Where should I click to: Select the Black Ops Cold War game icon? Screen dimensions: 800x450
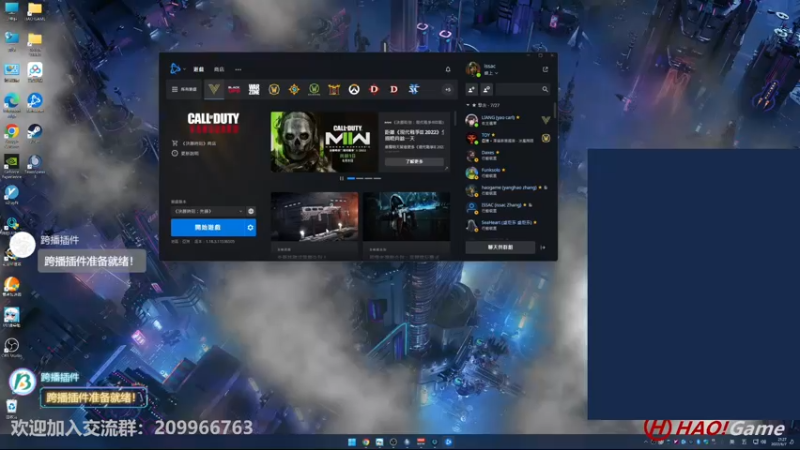(x=234, y=89)
